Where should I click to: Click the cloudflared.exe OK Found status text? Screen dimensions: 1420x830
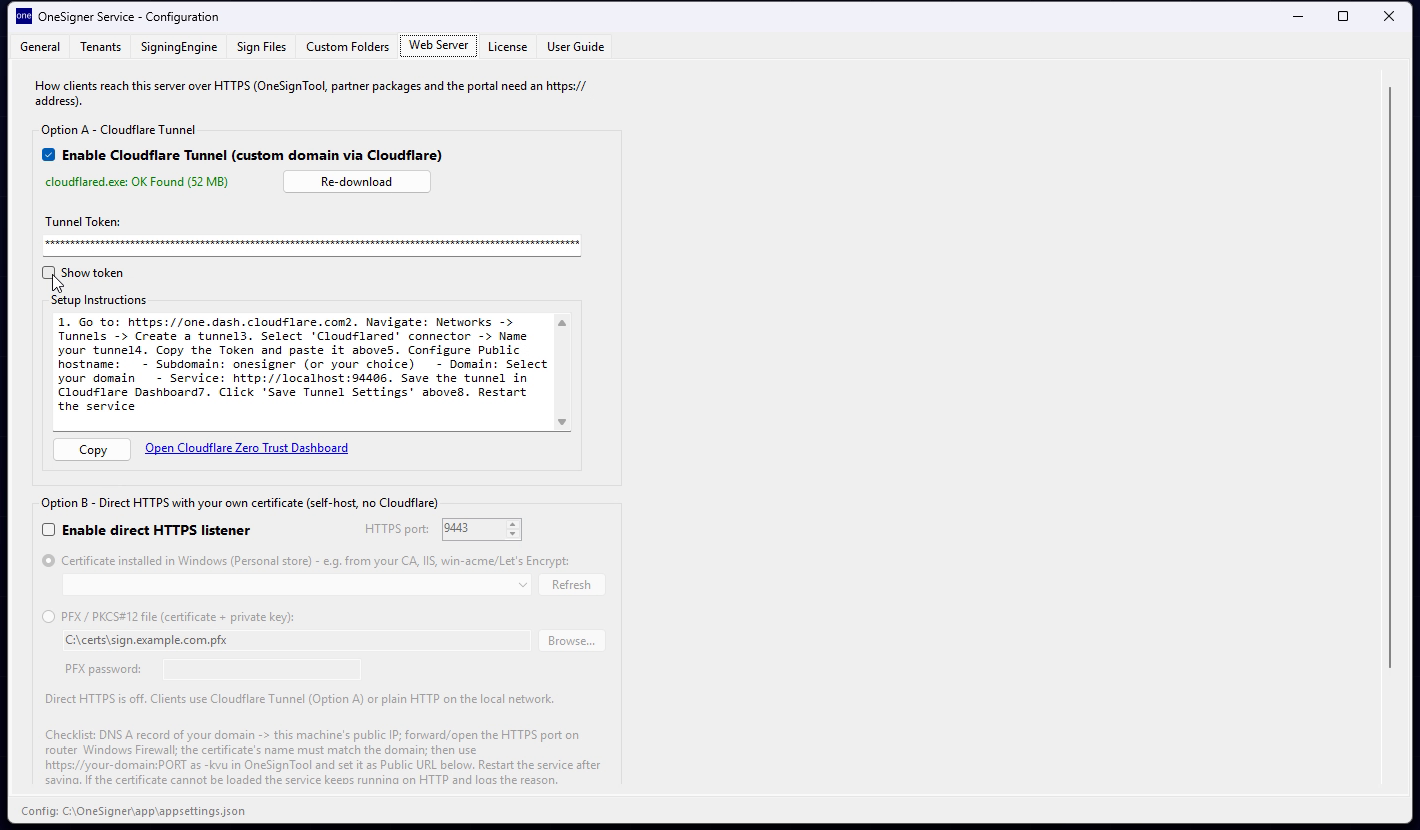click(x=136, y=182)
